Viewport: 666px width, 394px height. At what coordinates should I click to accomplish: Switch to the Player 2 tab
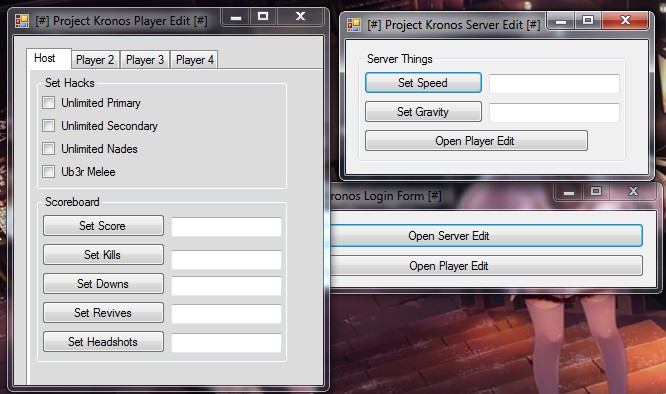(95, 60)
